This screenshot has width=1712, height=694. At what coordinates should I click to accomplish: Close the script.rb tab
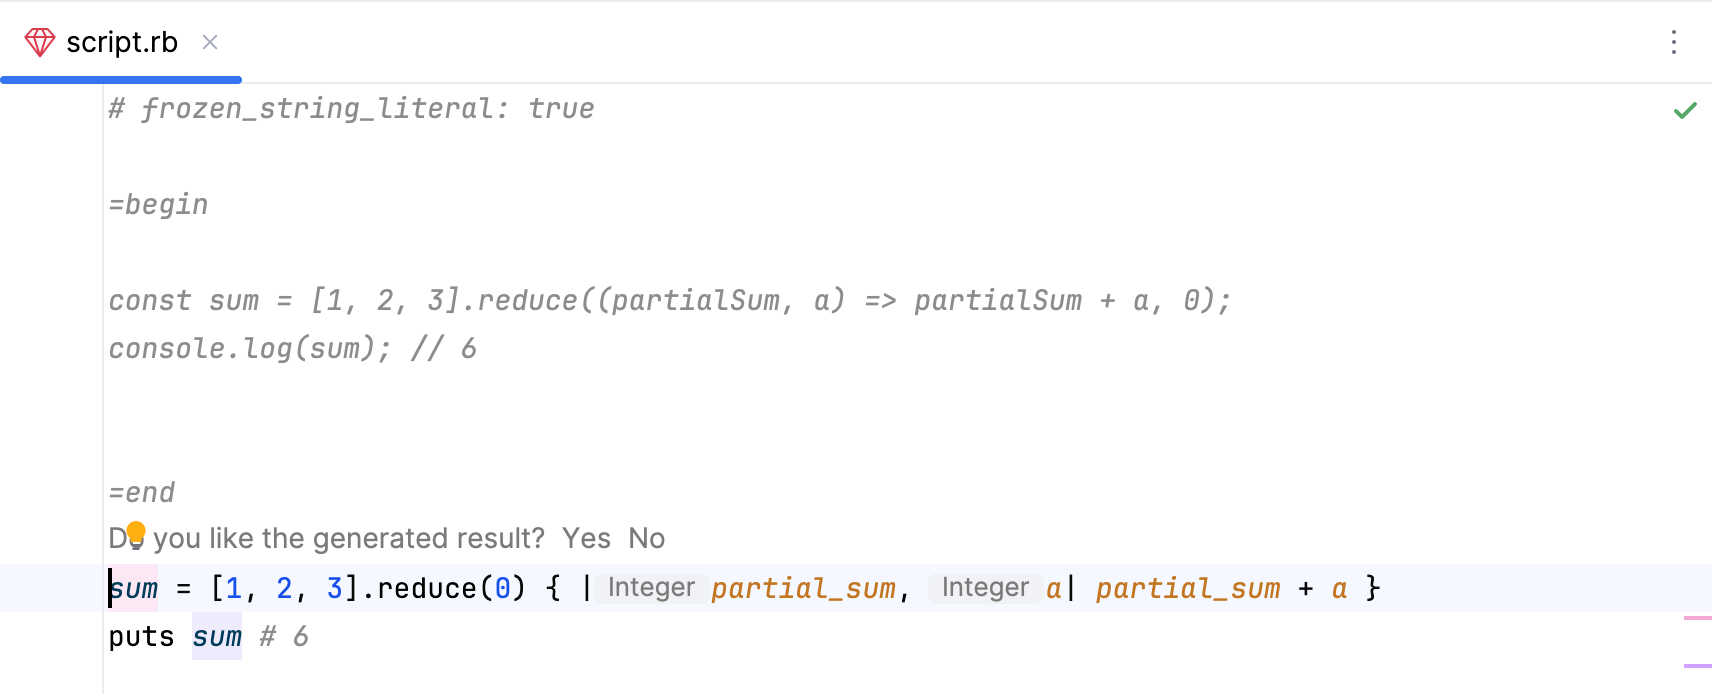coord(210,42)
